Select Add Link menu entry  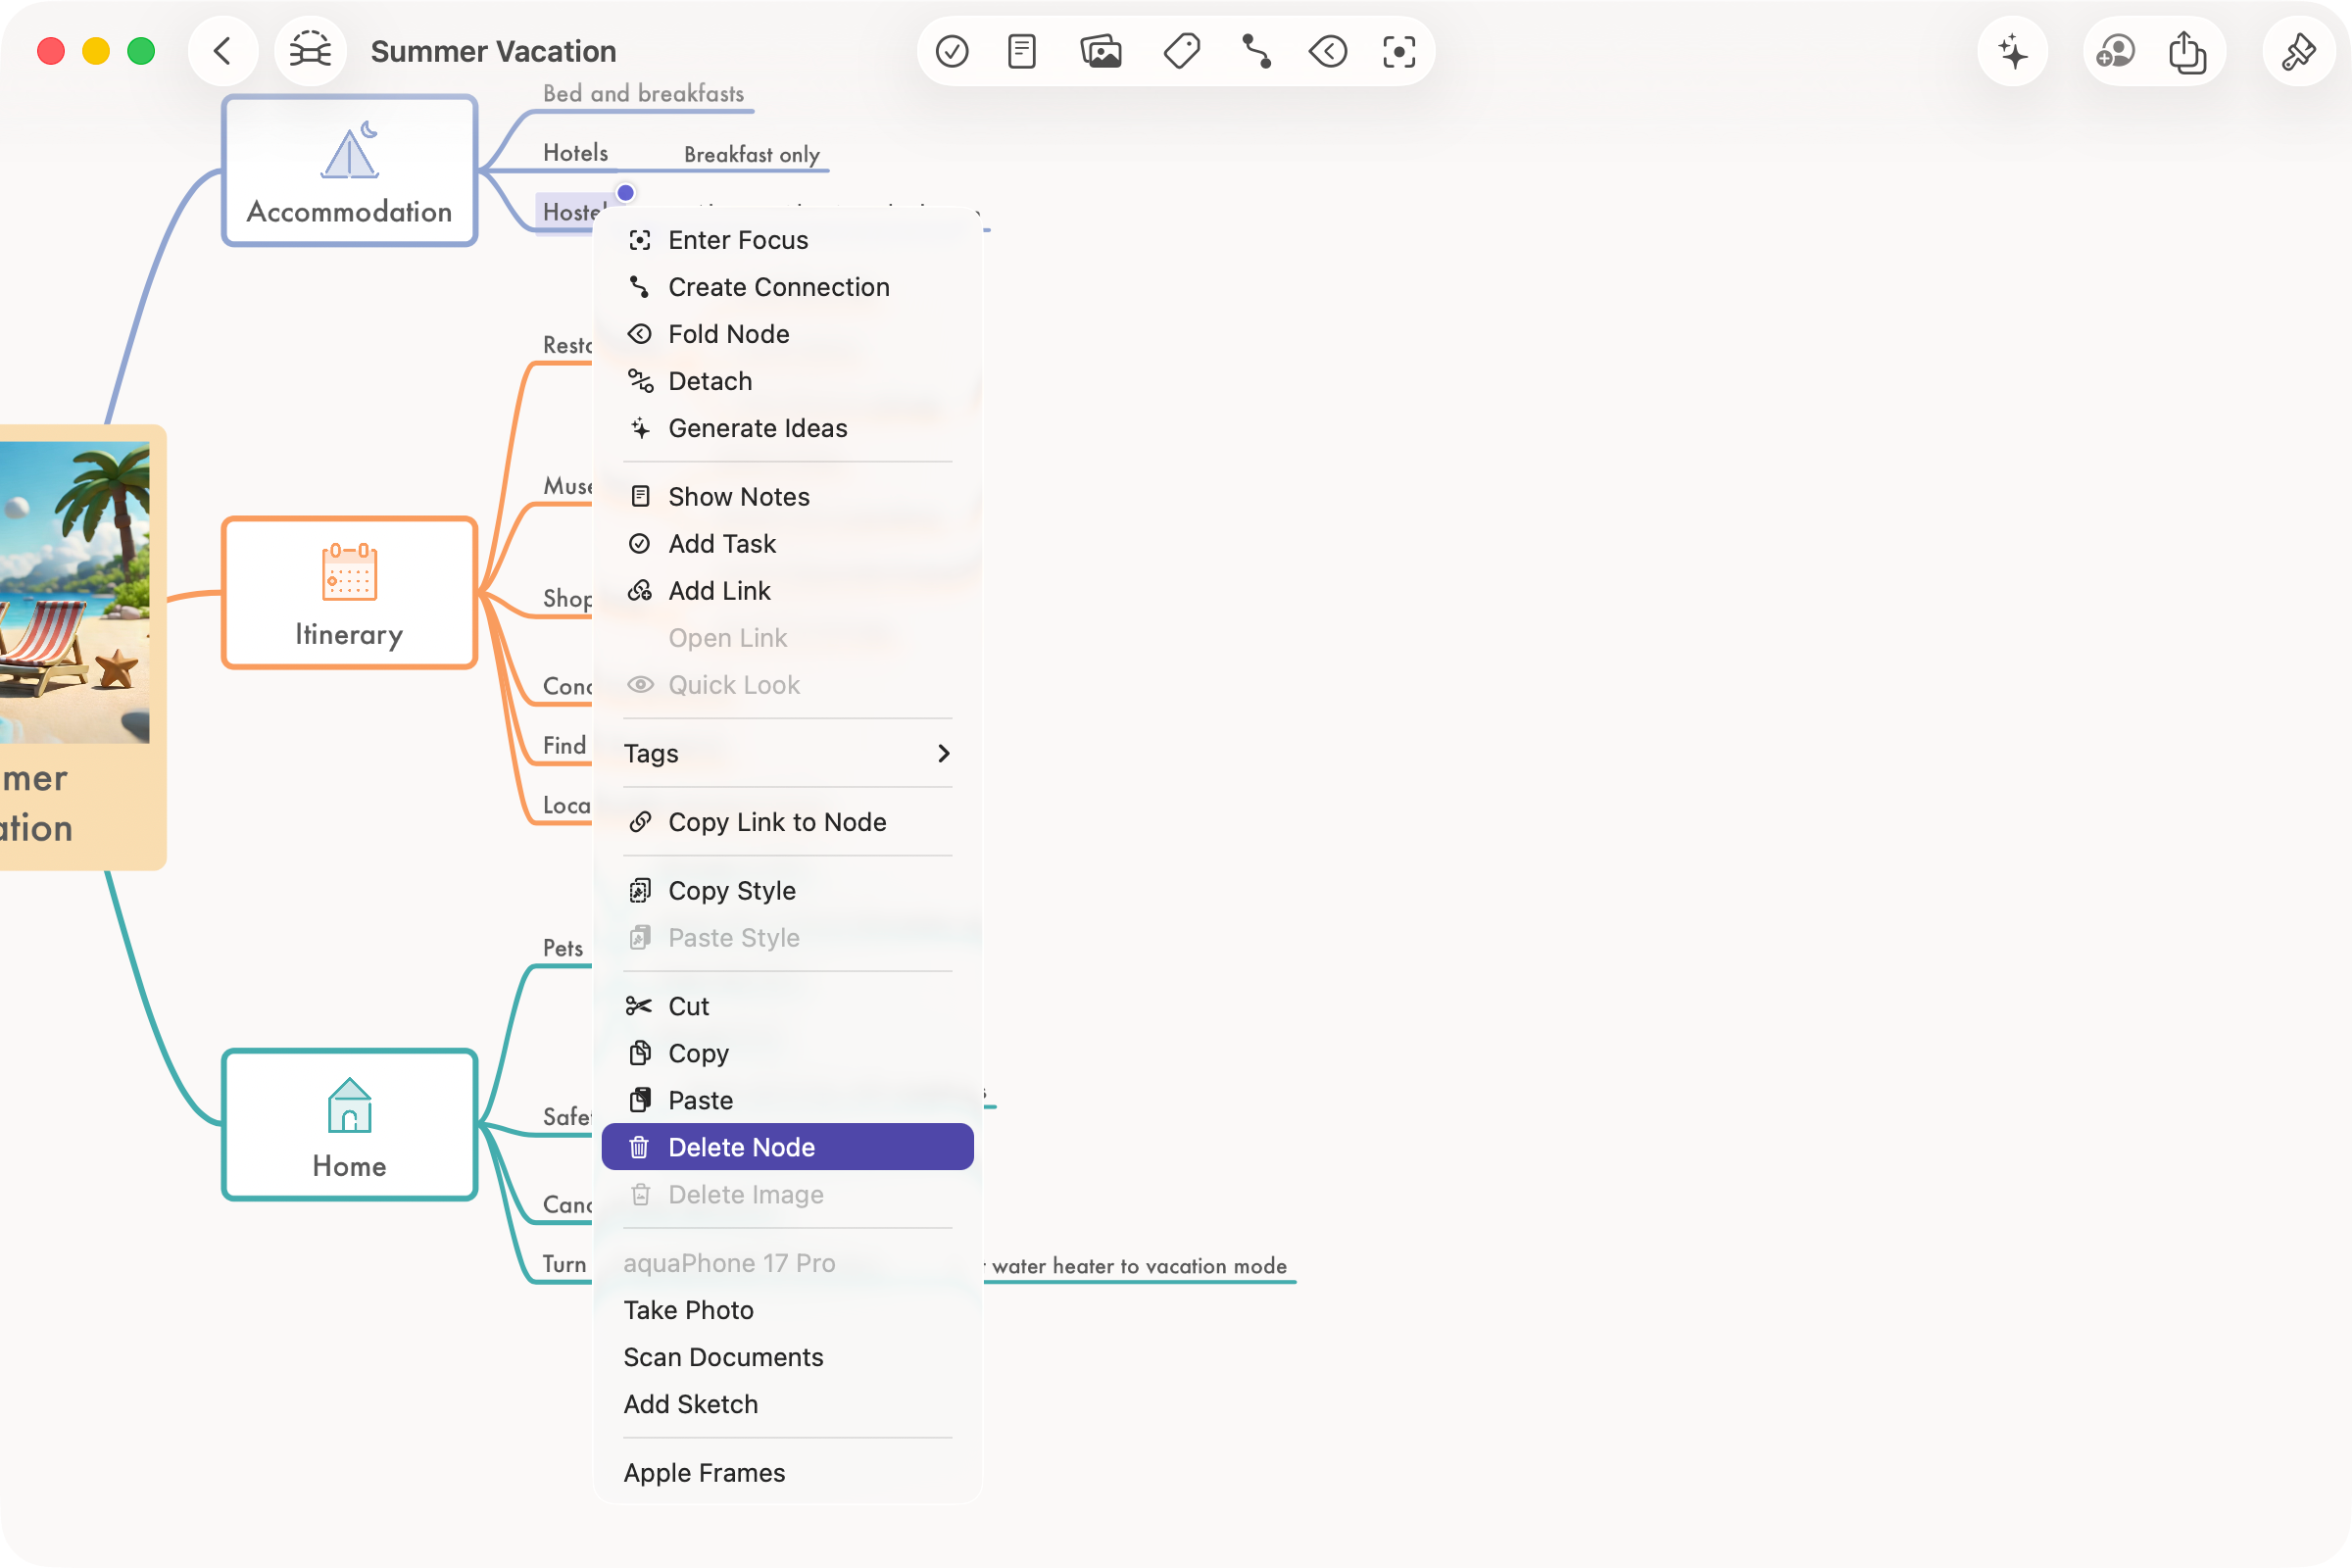787,591
